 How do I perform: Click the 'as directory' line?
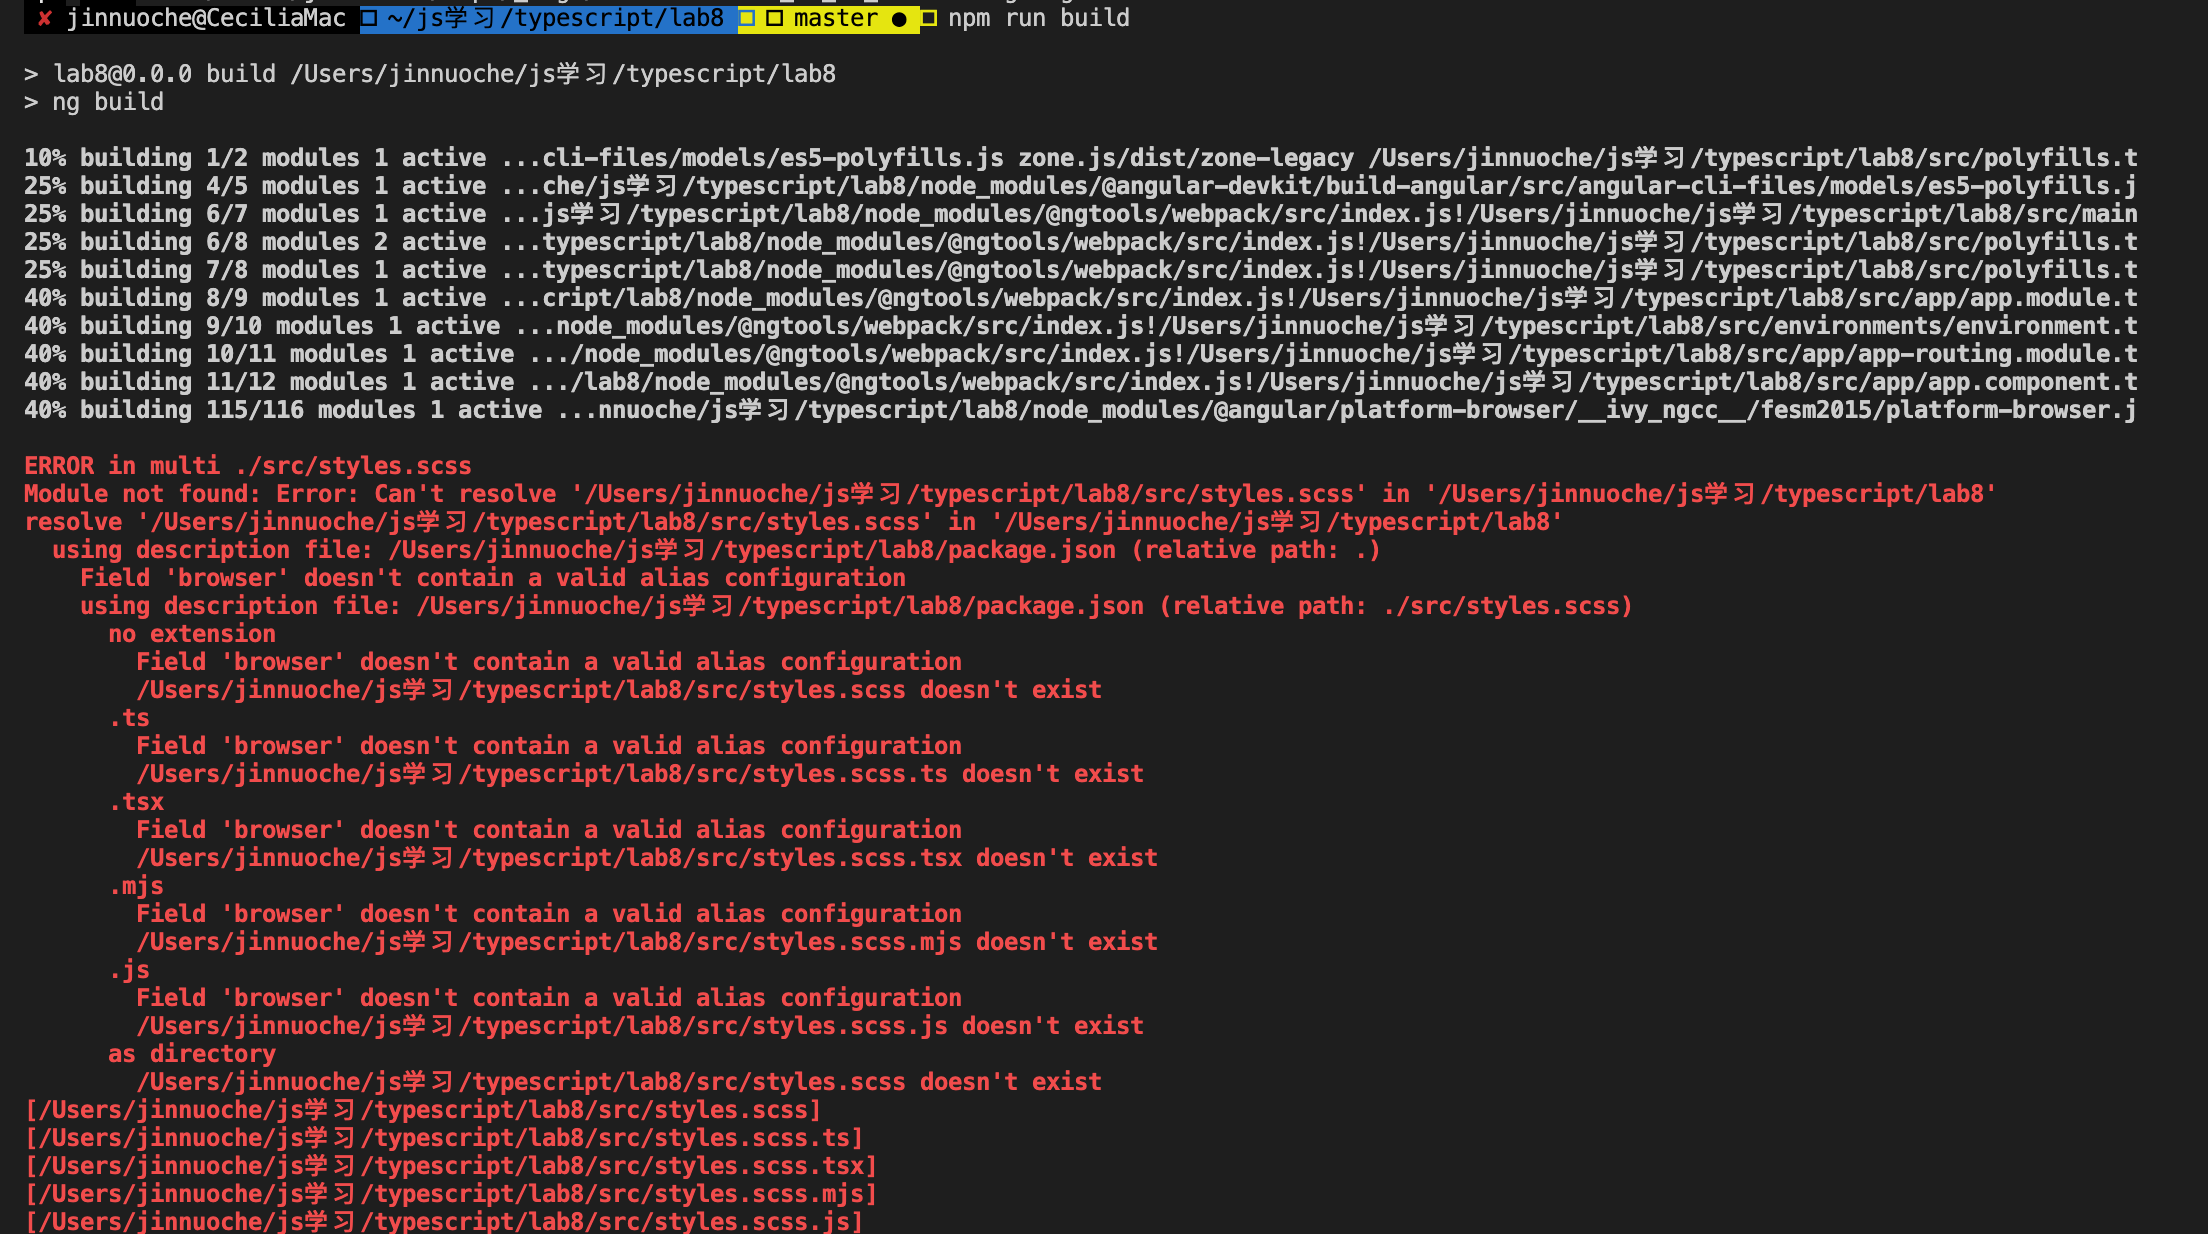click(192, 1054)
